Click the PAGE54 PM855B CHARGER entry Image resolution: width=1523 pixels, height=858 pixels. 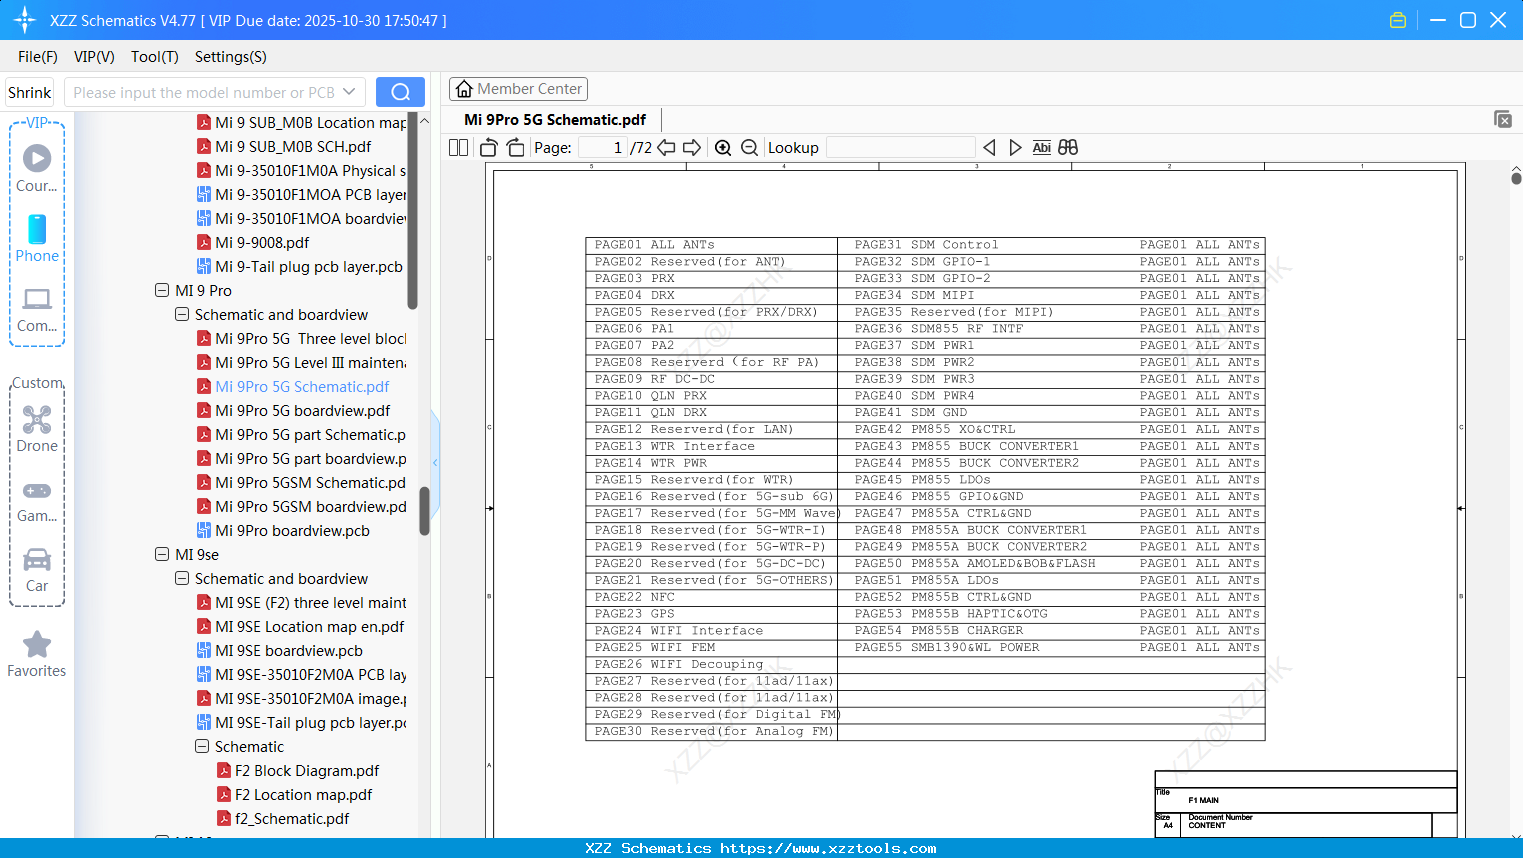(x=939, y=631)
